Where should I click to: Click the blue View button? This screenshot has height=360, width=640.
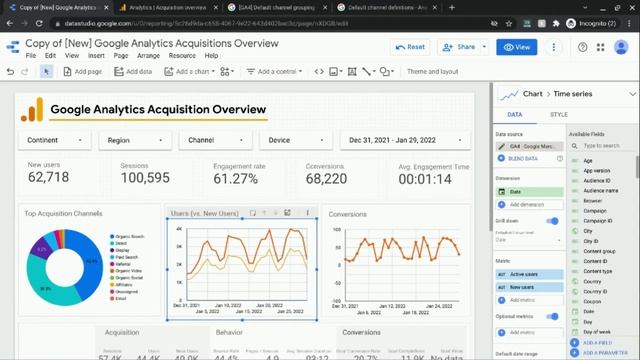click(x=517, y=47)
